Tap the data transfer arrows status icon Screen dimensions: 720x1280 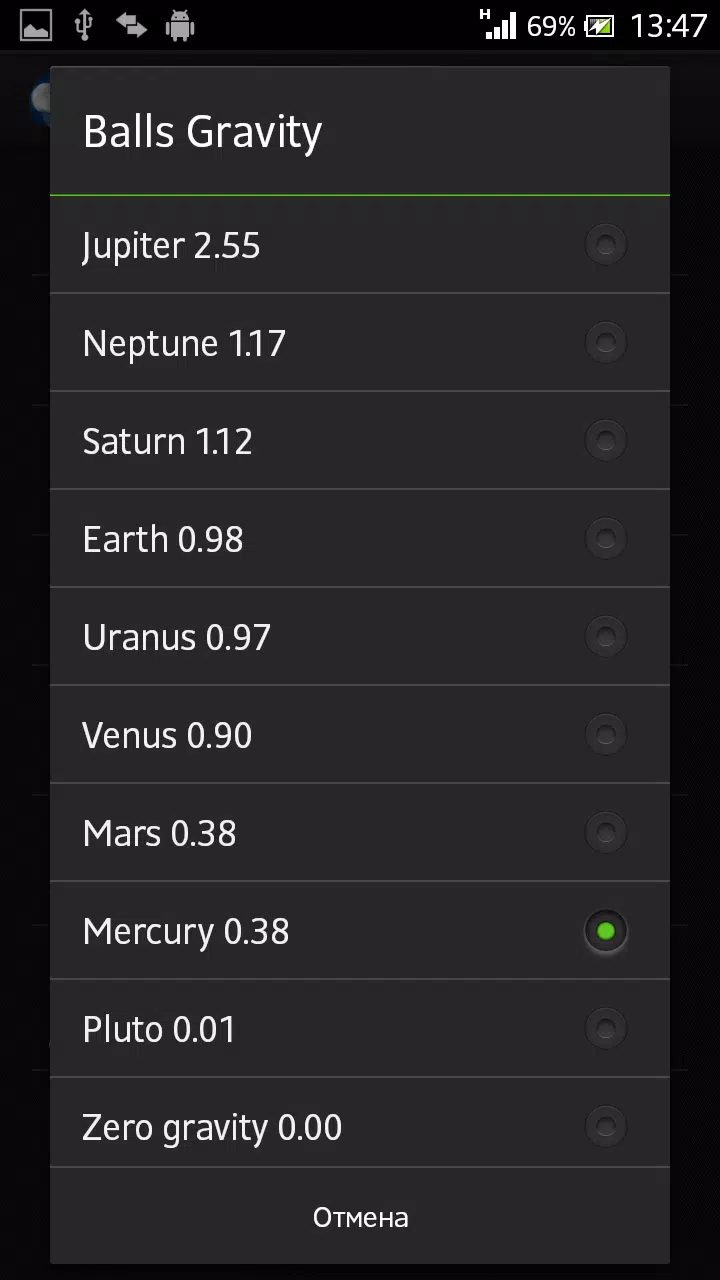(132, 26)
